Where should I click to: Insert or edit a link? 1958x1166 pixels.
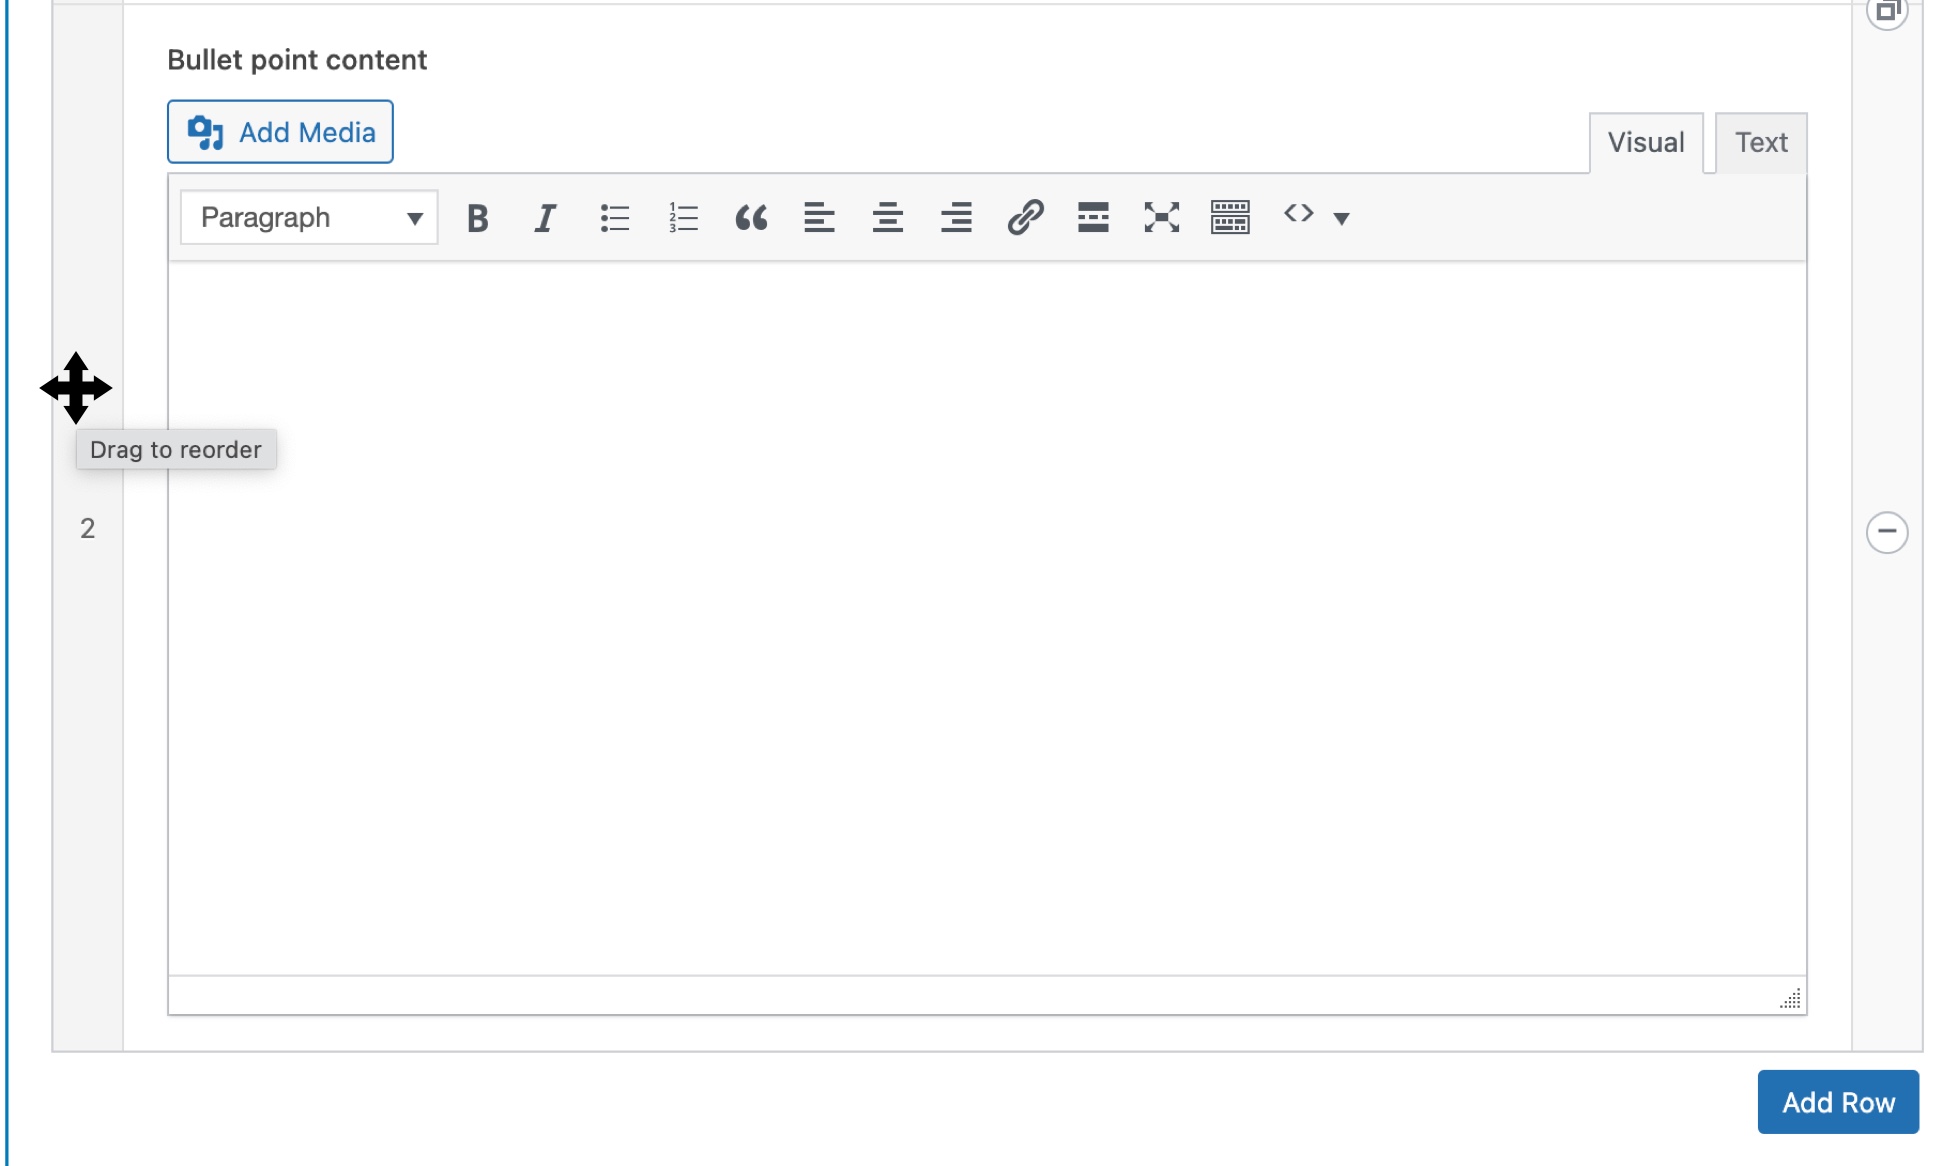(x=1025, y=217)
